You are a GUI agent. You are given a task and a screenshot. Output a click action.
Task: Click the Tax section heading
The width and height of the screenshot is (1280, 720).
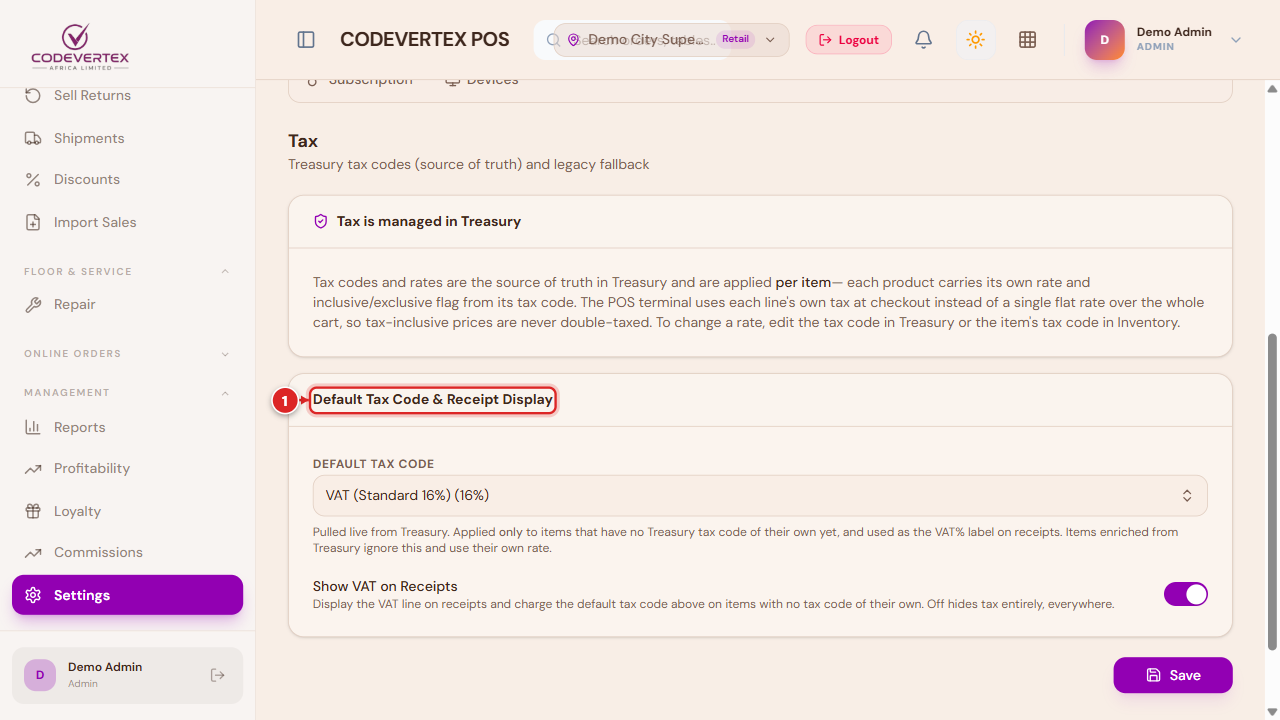(303, 141)
